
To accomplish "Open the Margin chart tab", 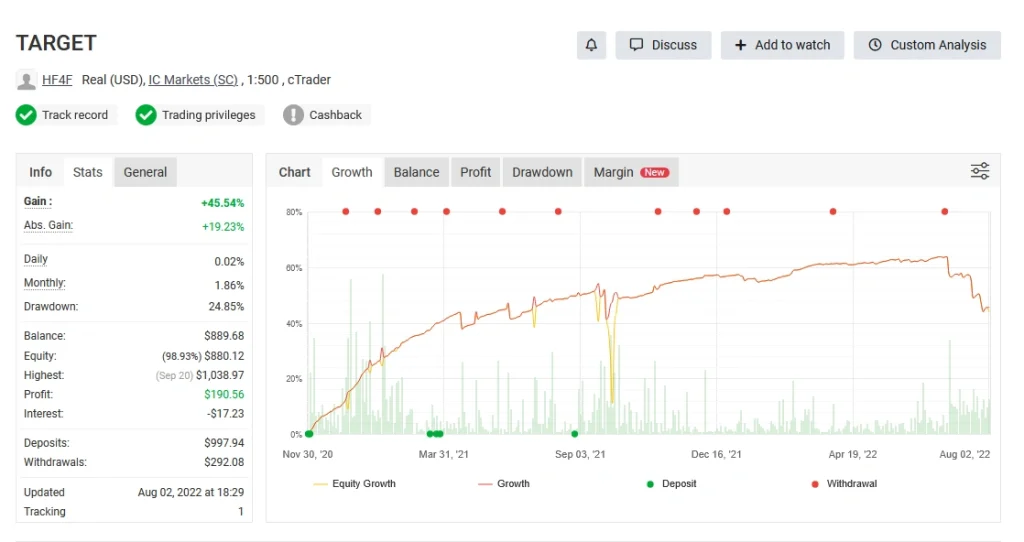I will pos(631,172).
